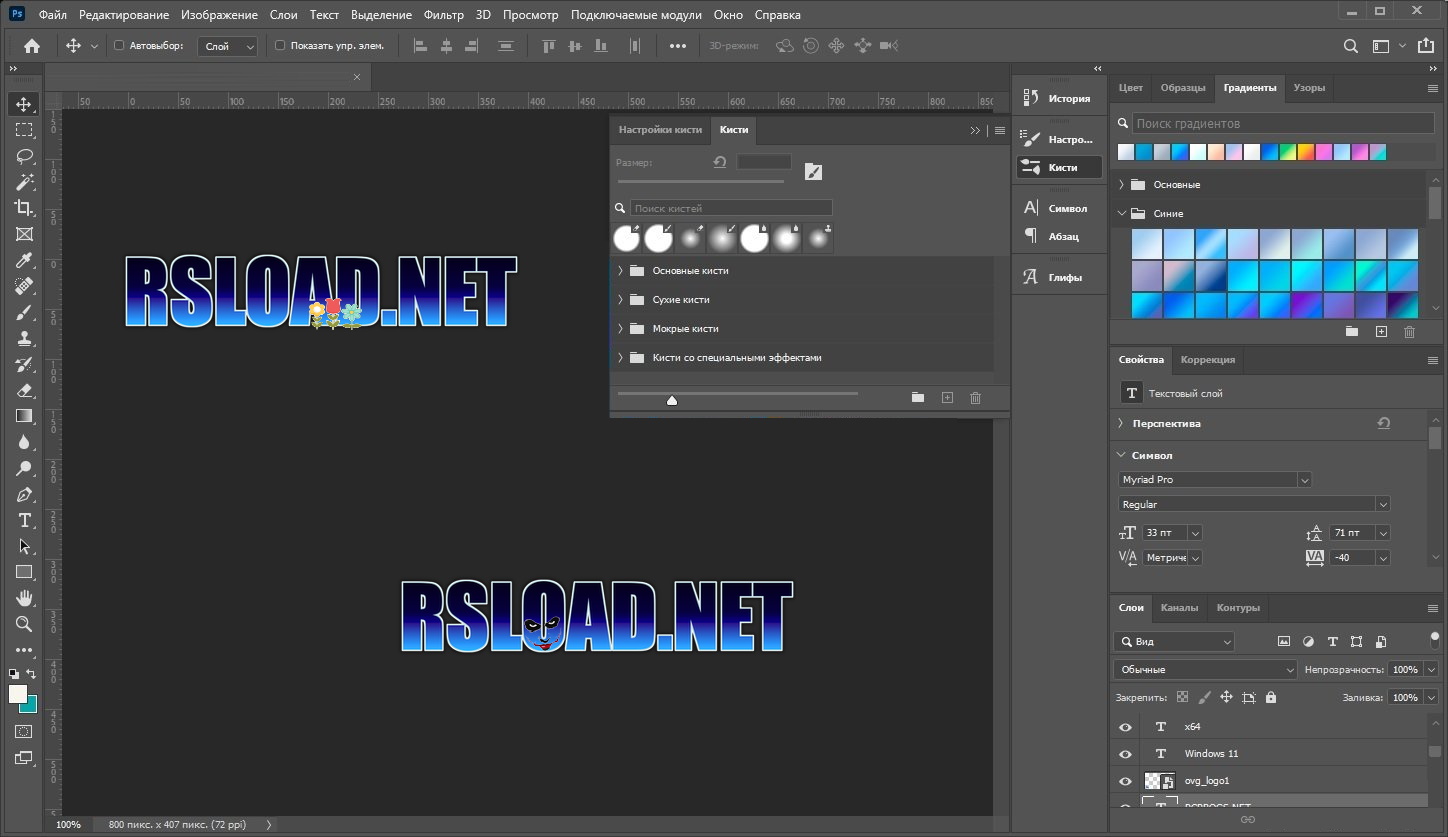
Task: Select the Move tool in the toolbar
Action: (22, 103)
